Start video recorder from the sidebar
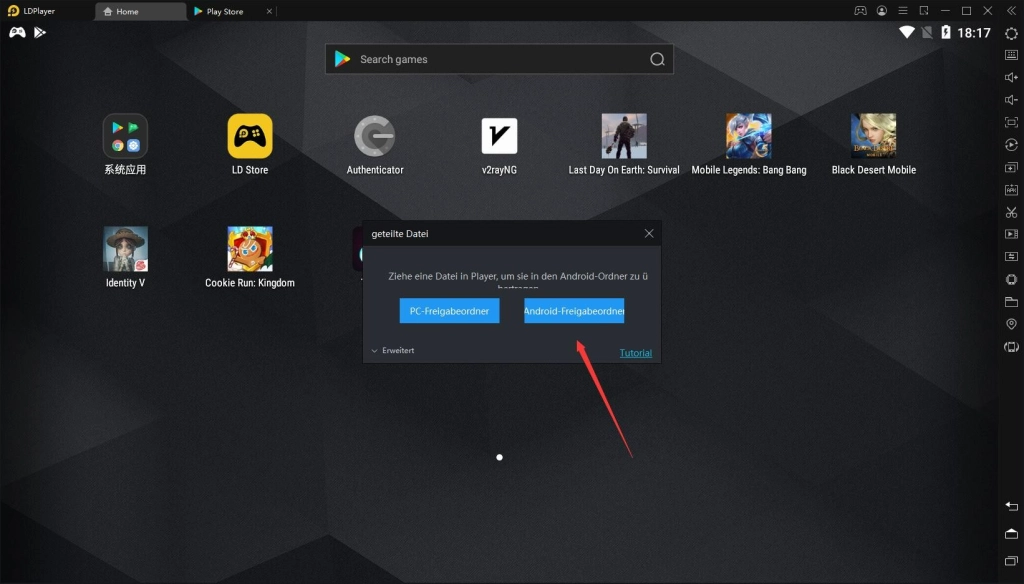 pos(1011,234)
